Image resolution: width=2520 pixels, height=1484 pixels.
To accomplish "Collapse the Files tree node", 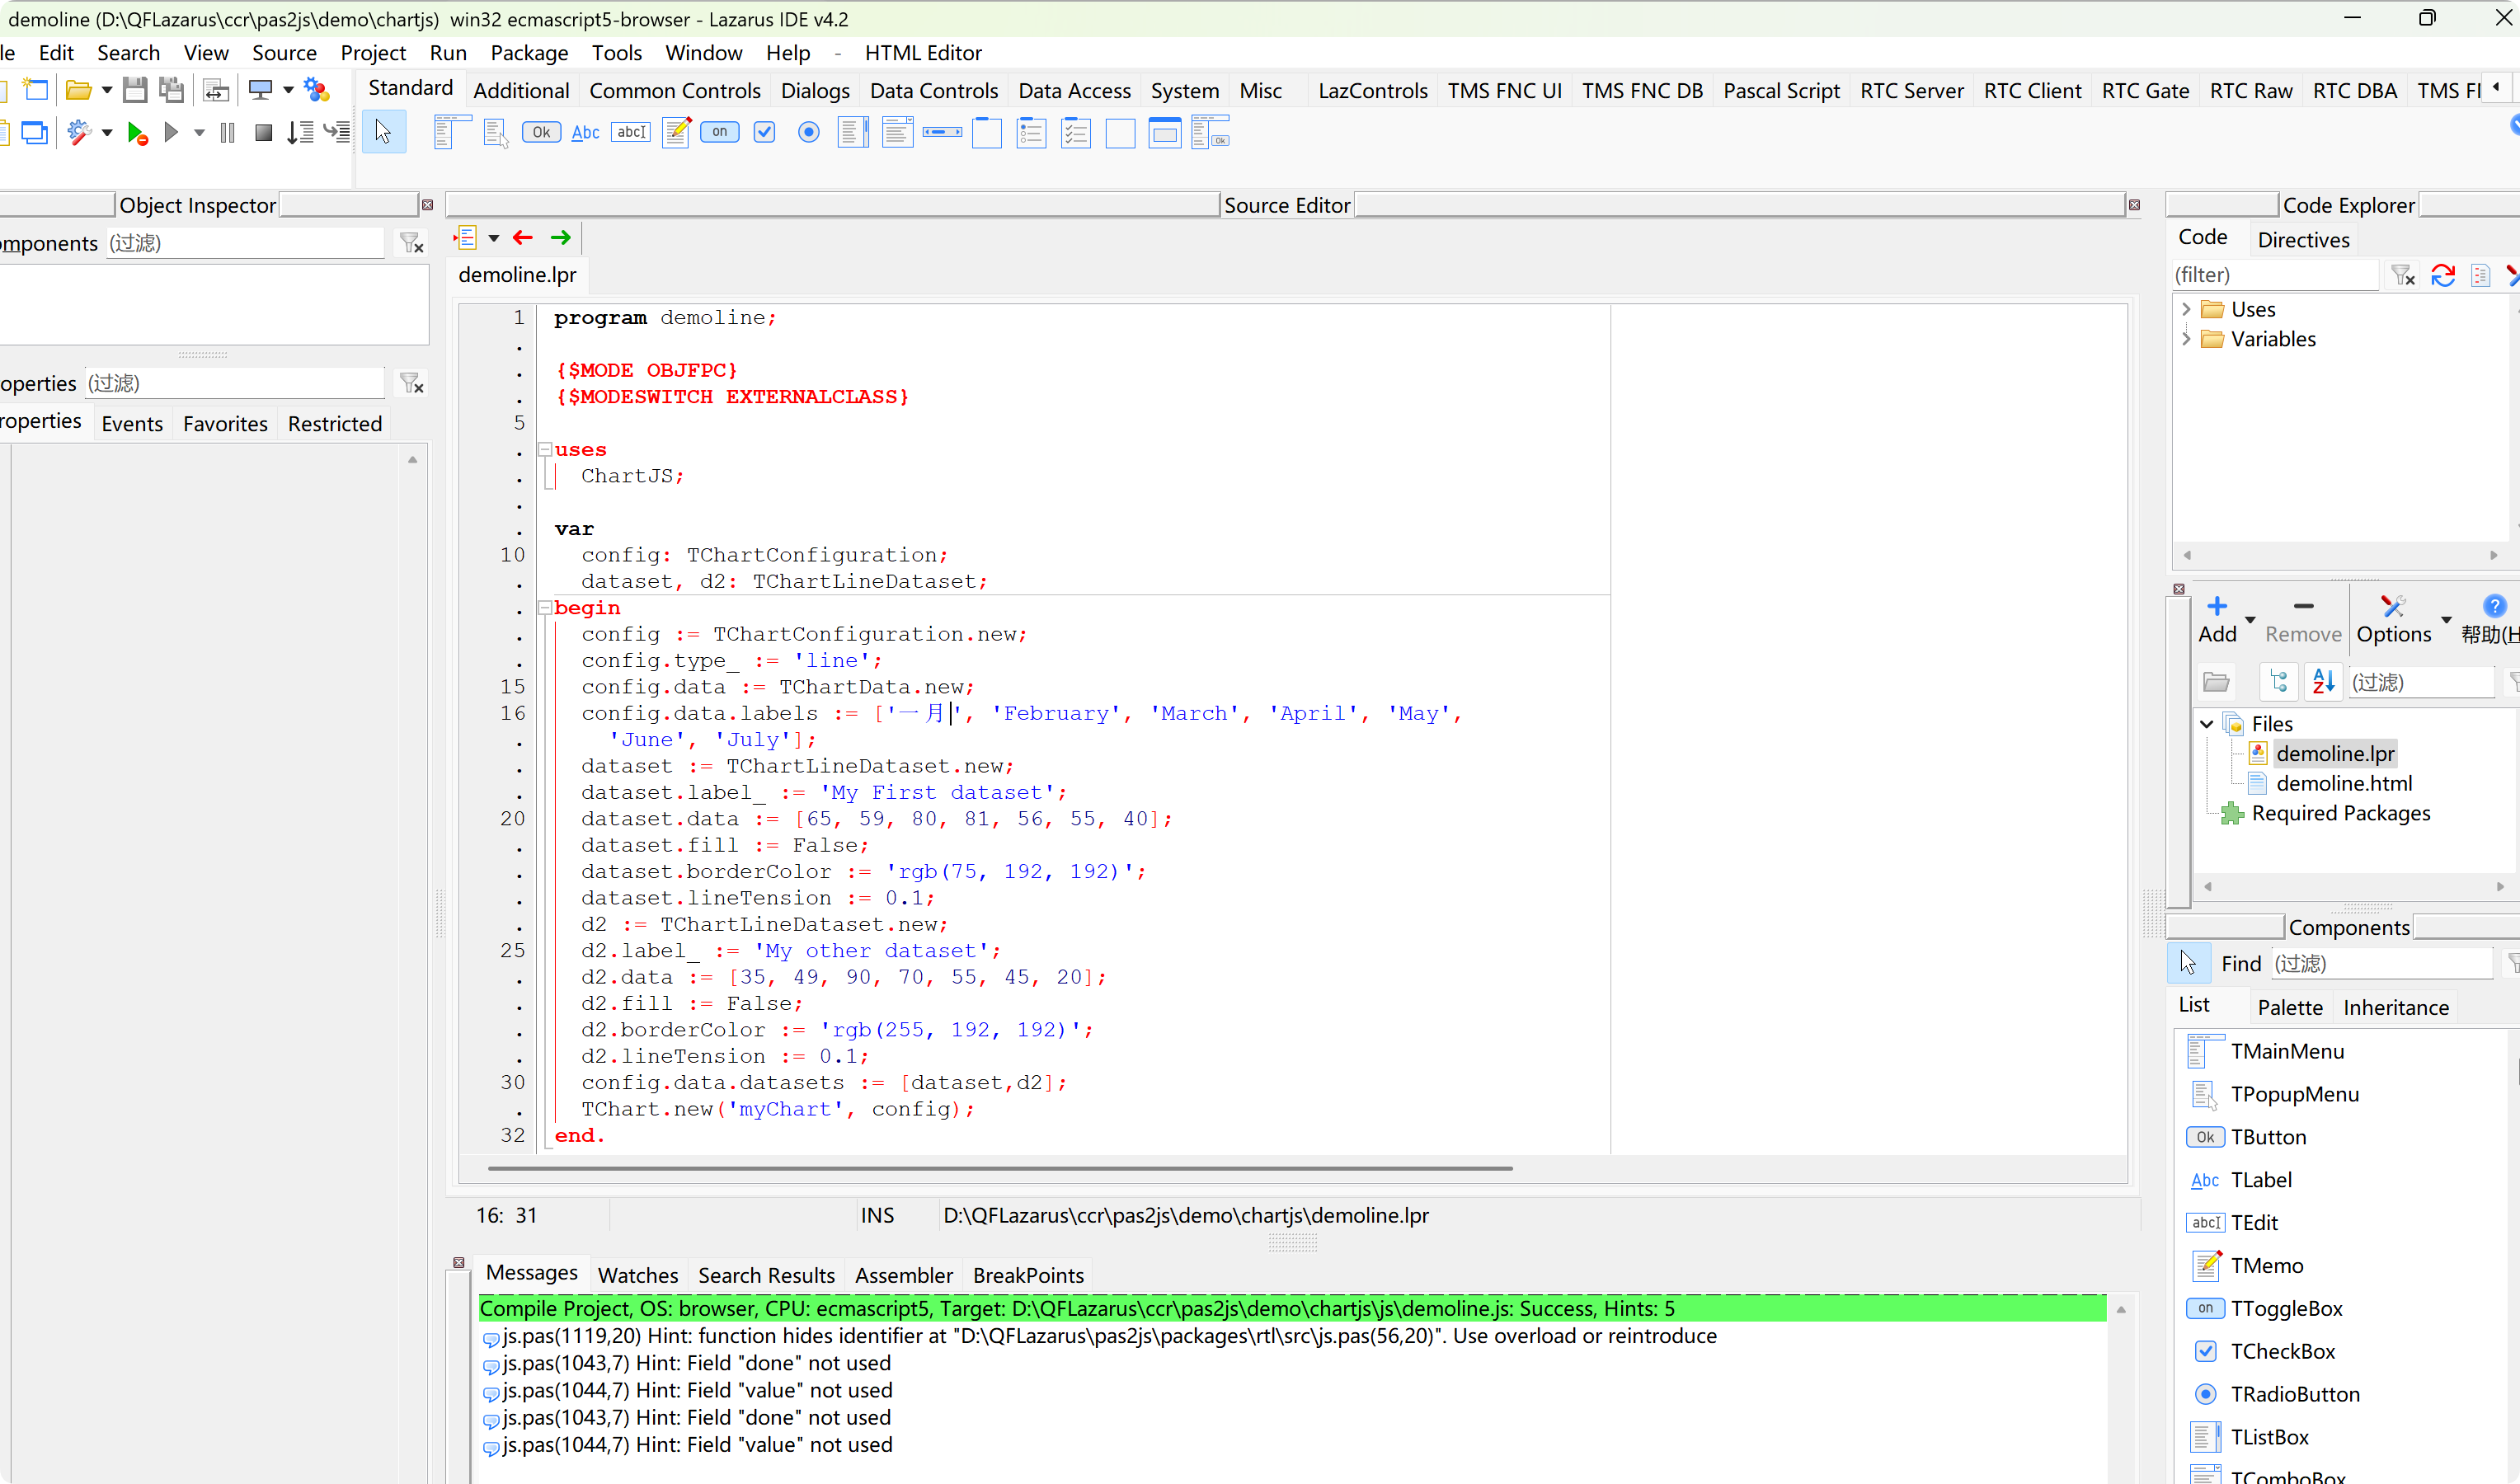I will 2207,724.
